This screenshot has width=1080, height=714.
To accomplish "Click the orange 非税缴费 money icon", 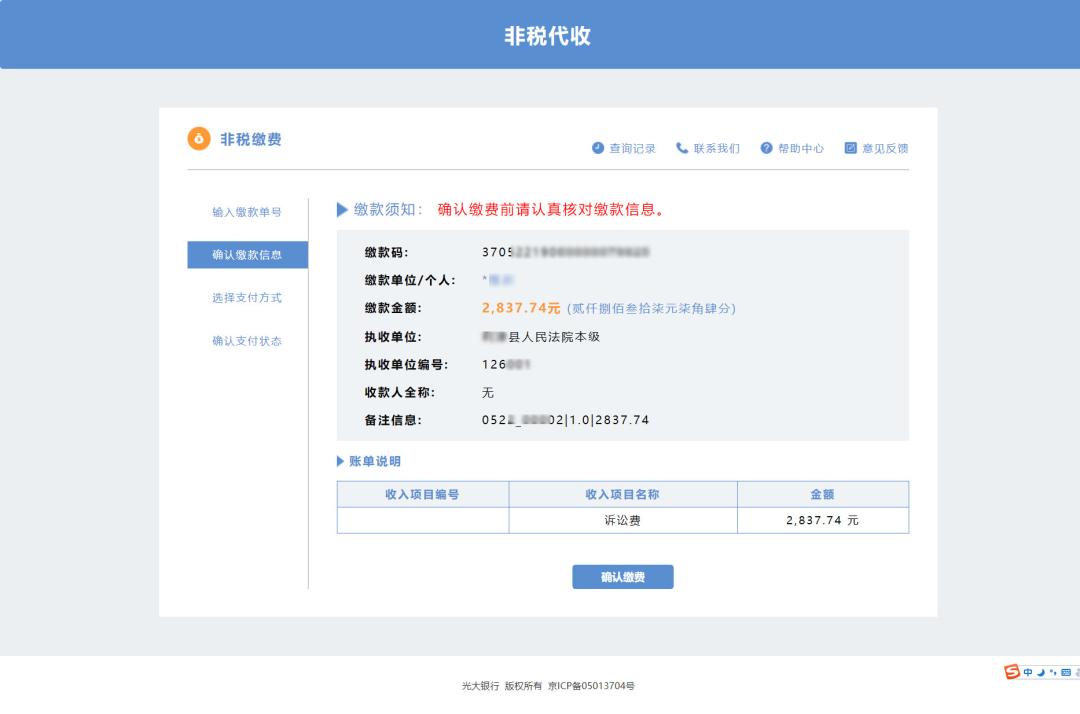I will coord(199,139).
